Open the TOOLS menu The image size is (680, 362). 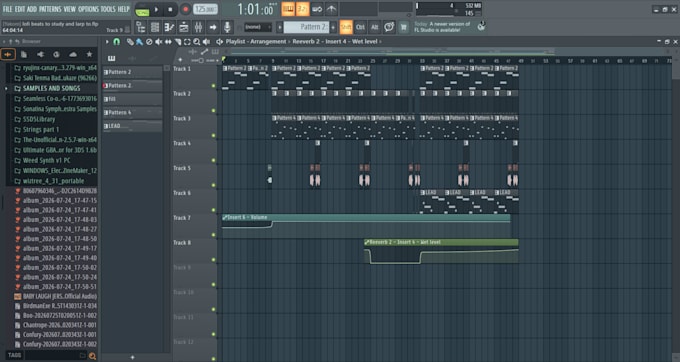tap(108, 9)
